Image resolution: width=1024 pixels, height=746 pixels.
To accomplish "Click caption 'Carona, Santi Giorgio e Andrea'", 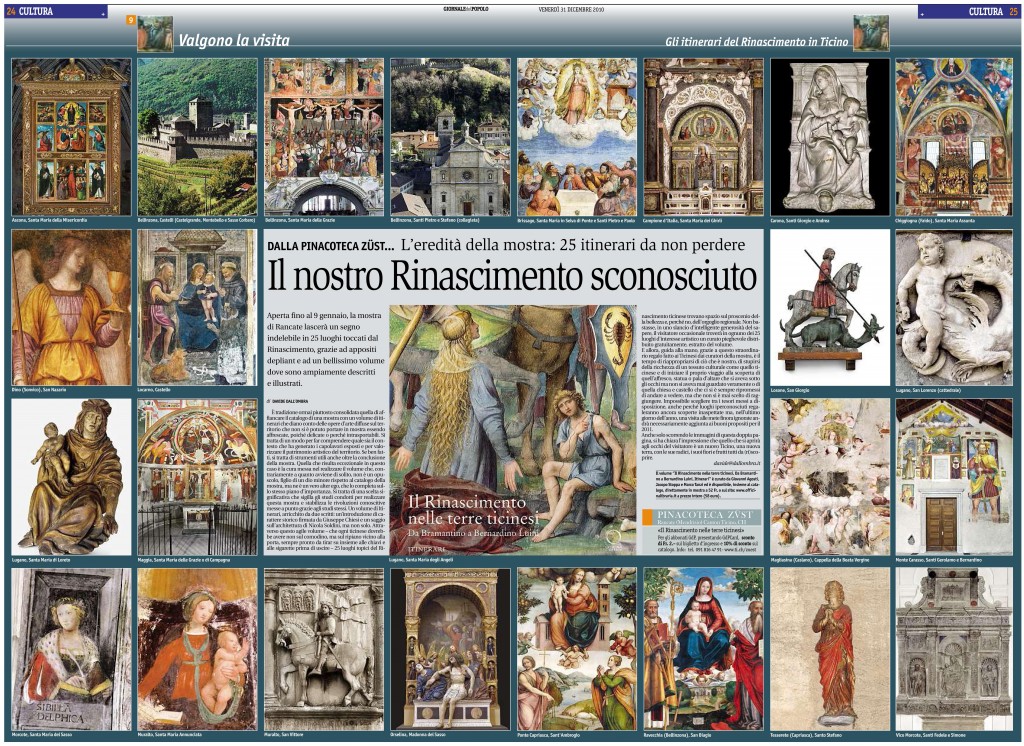I will [x=800, y=221].
